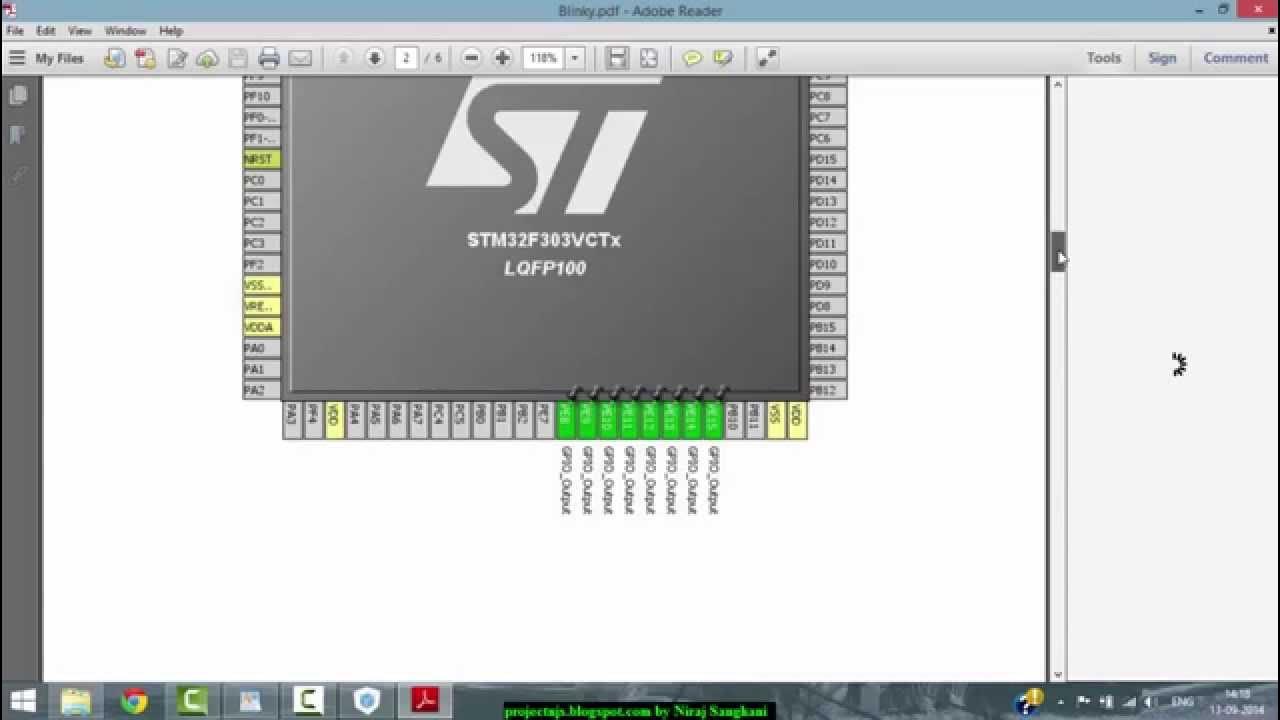The height and width of the screenshot is (720, 1280).
Task: Go to previous page arrow
Action: (344, 58)
